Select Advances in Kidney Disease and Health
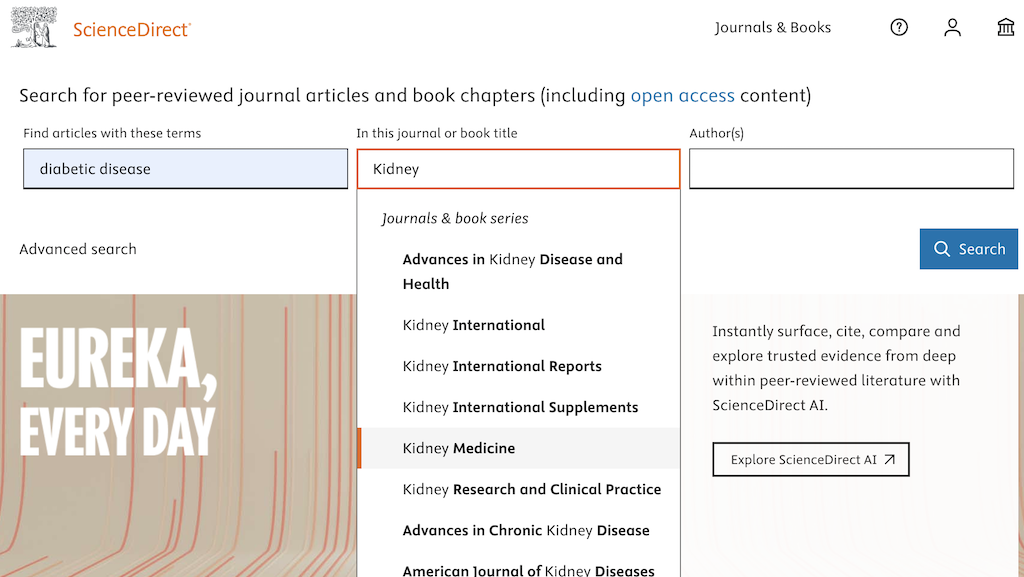The image size is (1024, 577). point(512,271)
